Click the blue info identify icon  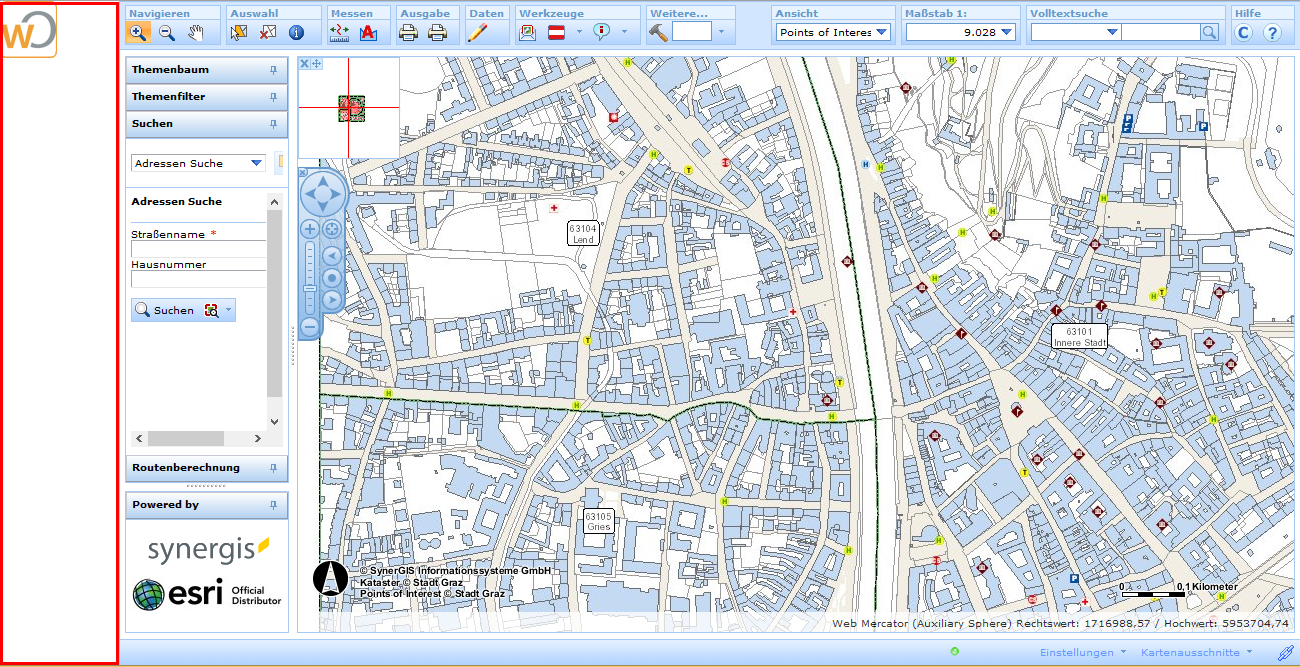coord(296,32)
